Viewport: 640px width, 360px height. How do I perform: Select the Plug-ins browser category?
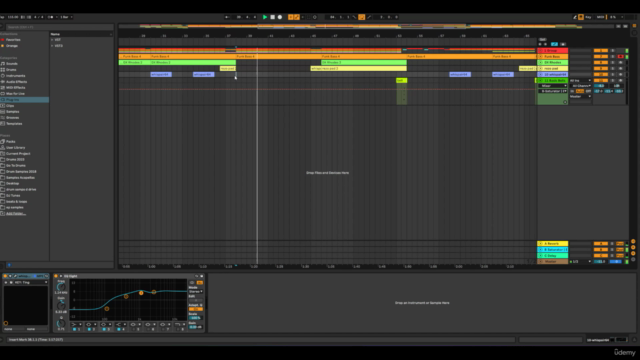[x=24, y=100]
